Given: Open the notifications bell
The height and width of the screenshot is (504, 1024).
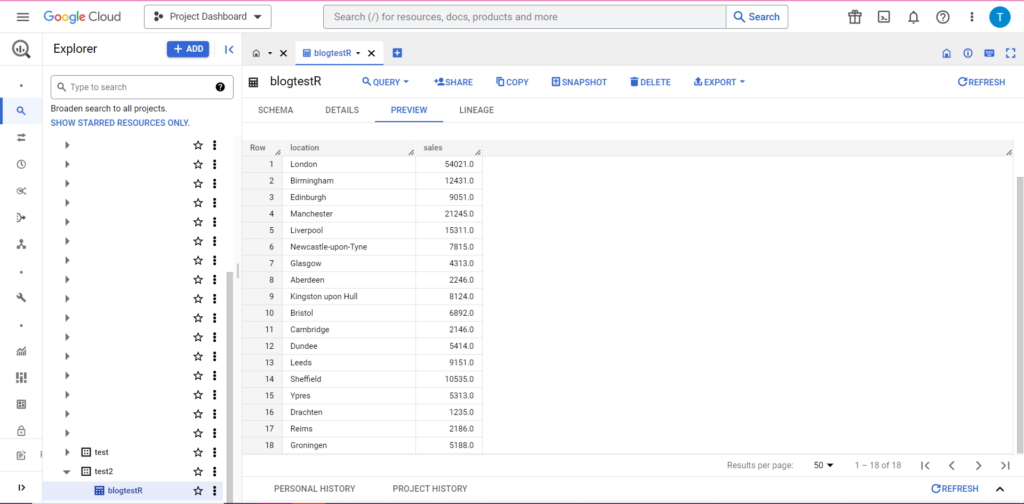Looking at the screenshot, I should click(913, 17).
